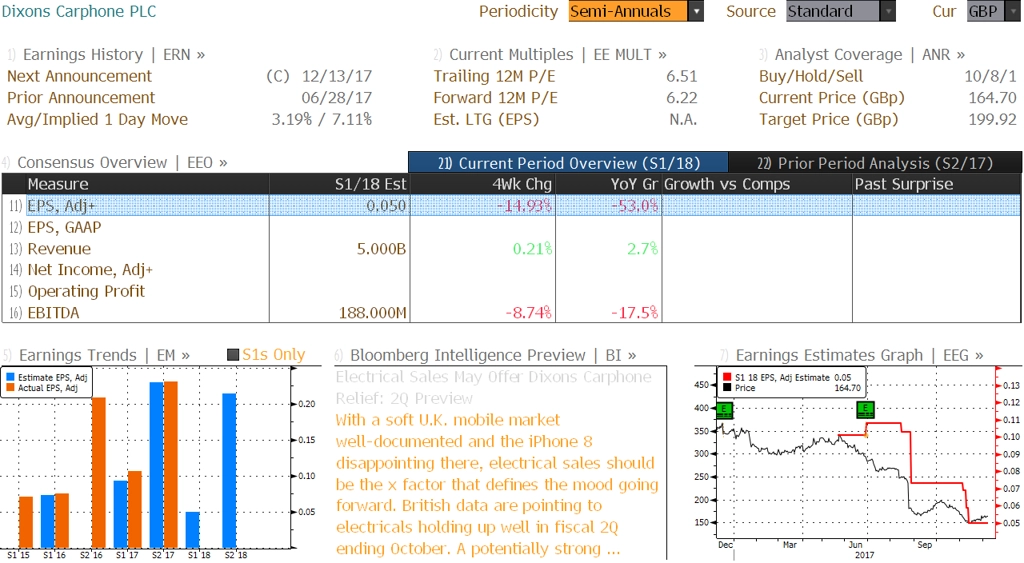Image resolution: width=1024 pixels, height=563 pixels.
Task: Click the S2'18 blue estimate bar
Action: pyautogui.click(x=229, y=470)
